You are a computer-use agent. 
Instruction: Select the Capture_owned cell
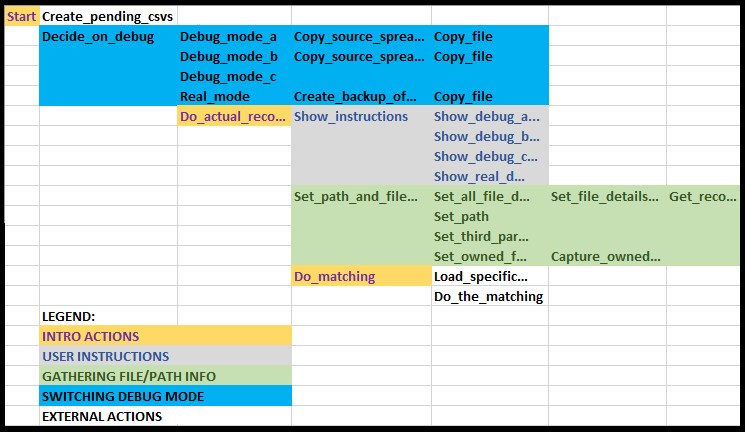tap(606, 257)
